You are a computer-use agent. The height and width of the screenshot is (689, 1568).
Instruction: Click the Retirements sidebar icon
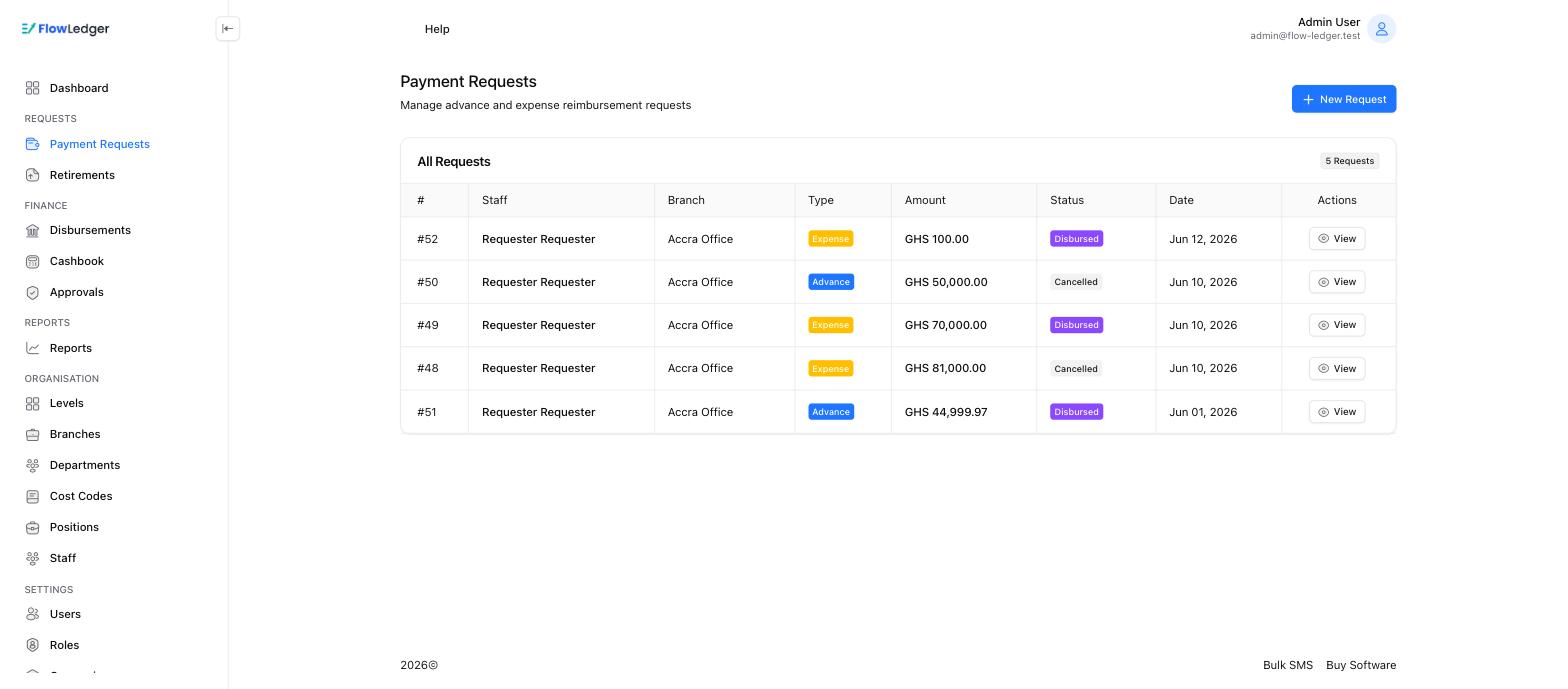coord(33,175)
